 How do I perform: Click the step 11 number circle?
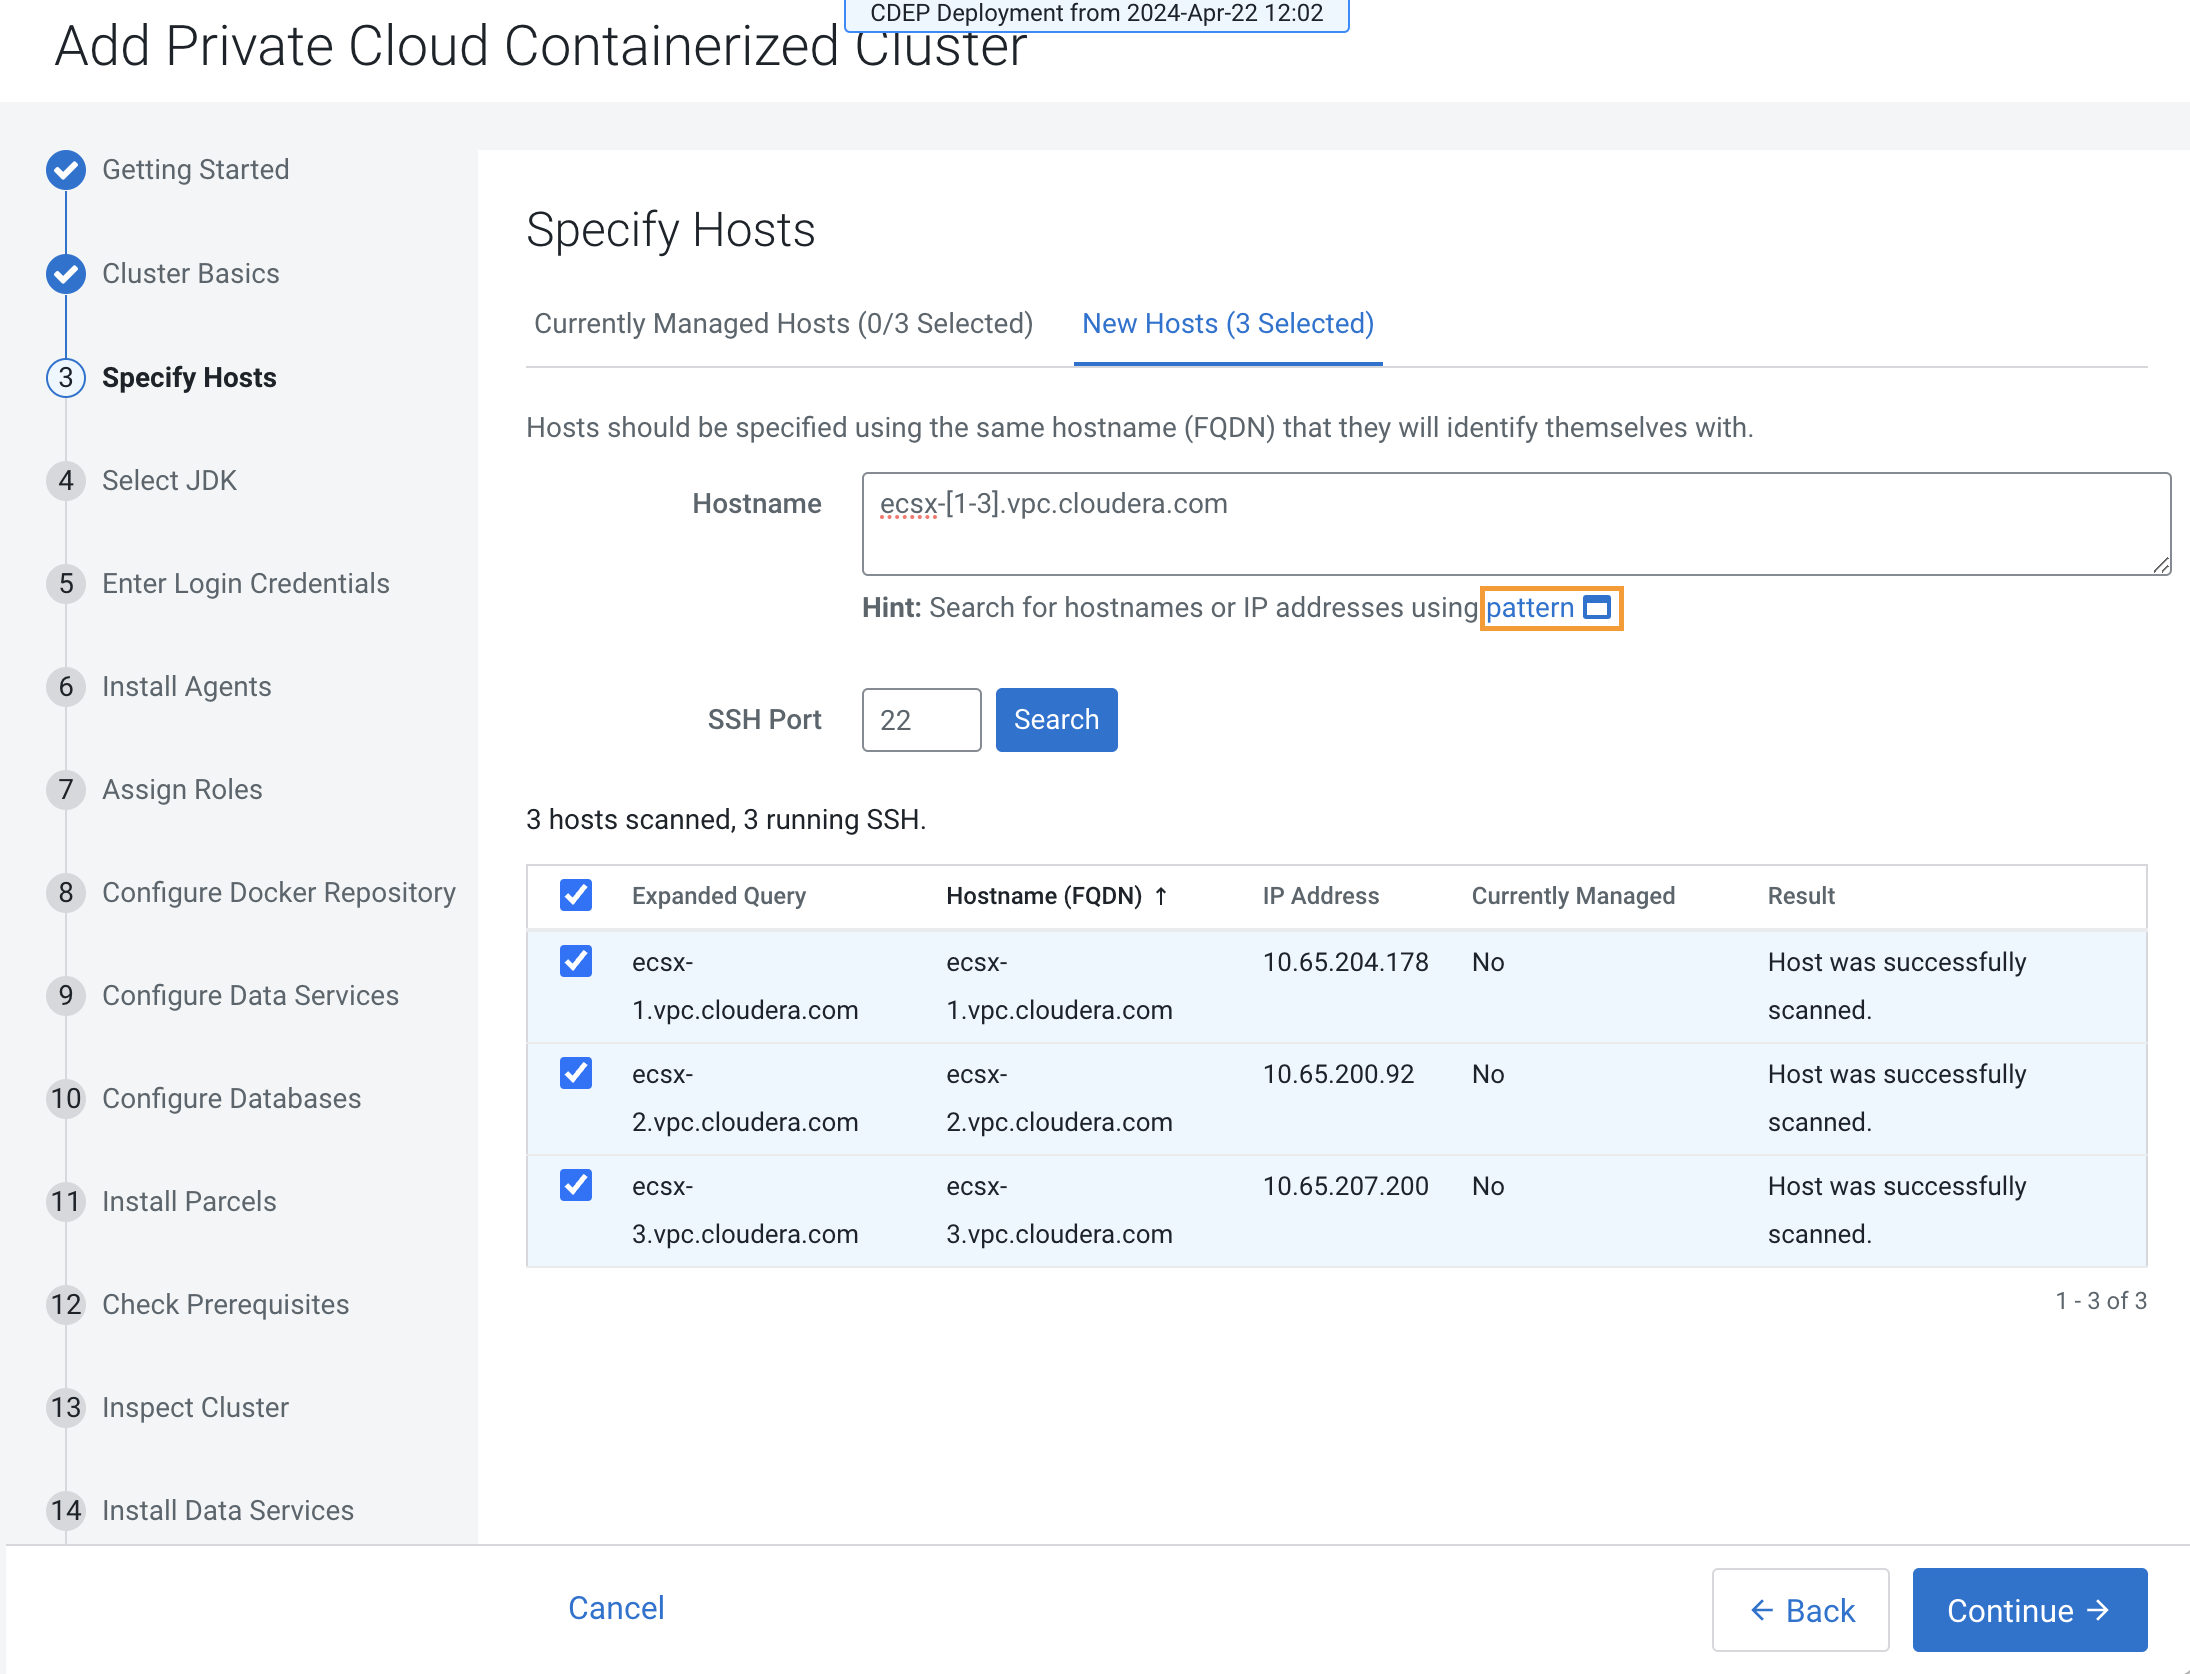click(x=66, y=1202)
